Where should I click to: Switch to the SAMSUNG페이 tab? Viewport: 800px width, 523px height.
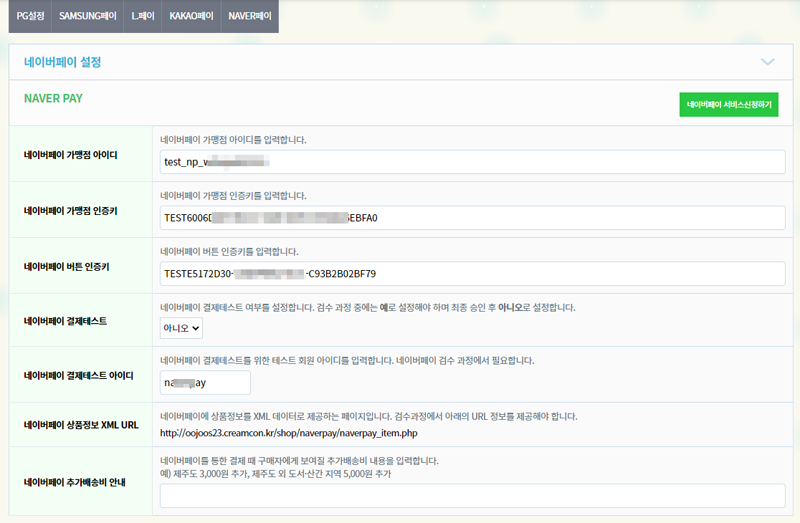pyautogui.click(x=87, y=16)
